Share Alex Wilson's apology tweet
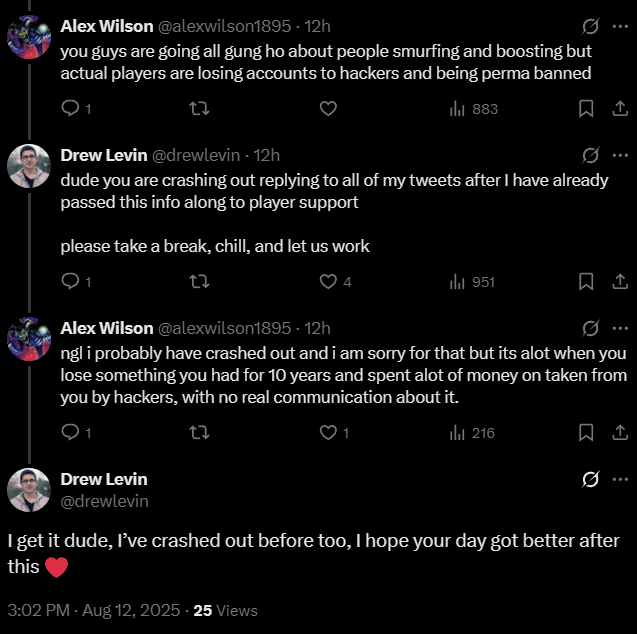 click(x=619, y=433)
